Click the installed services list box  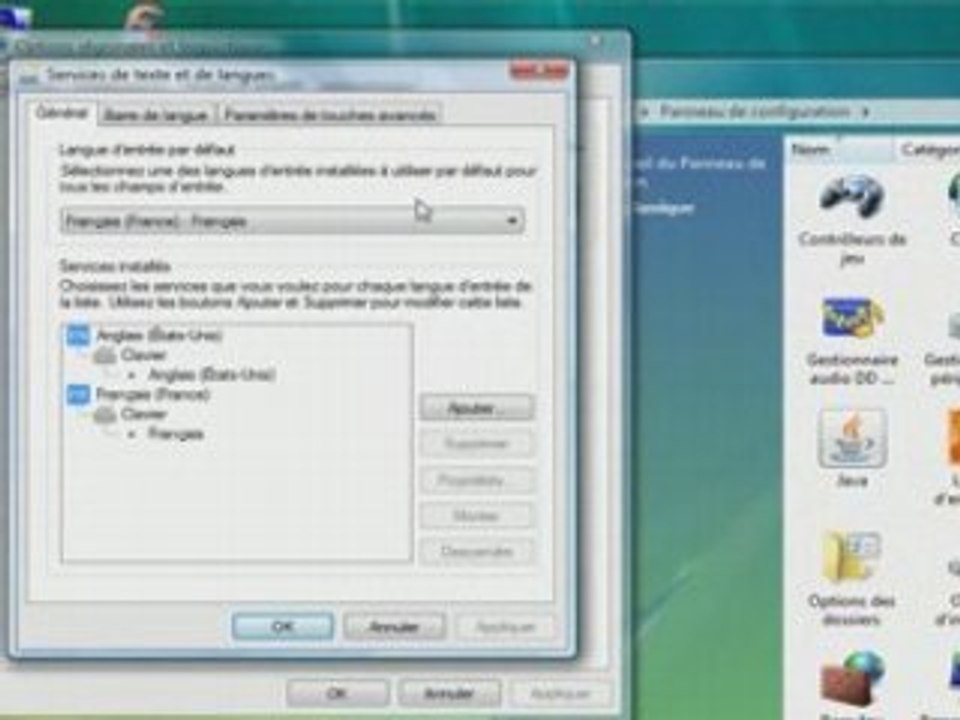click(x=237, y=443)
